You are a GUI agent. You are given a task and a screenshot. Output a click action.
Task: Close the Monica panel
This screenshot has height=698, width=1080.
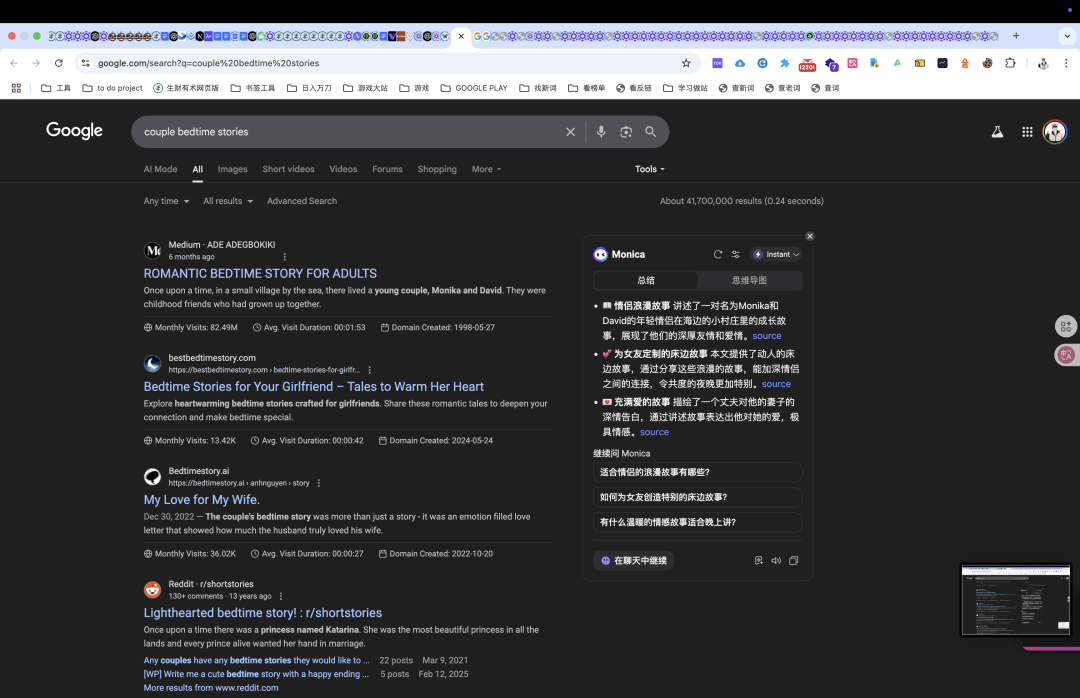coord(810,236)
